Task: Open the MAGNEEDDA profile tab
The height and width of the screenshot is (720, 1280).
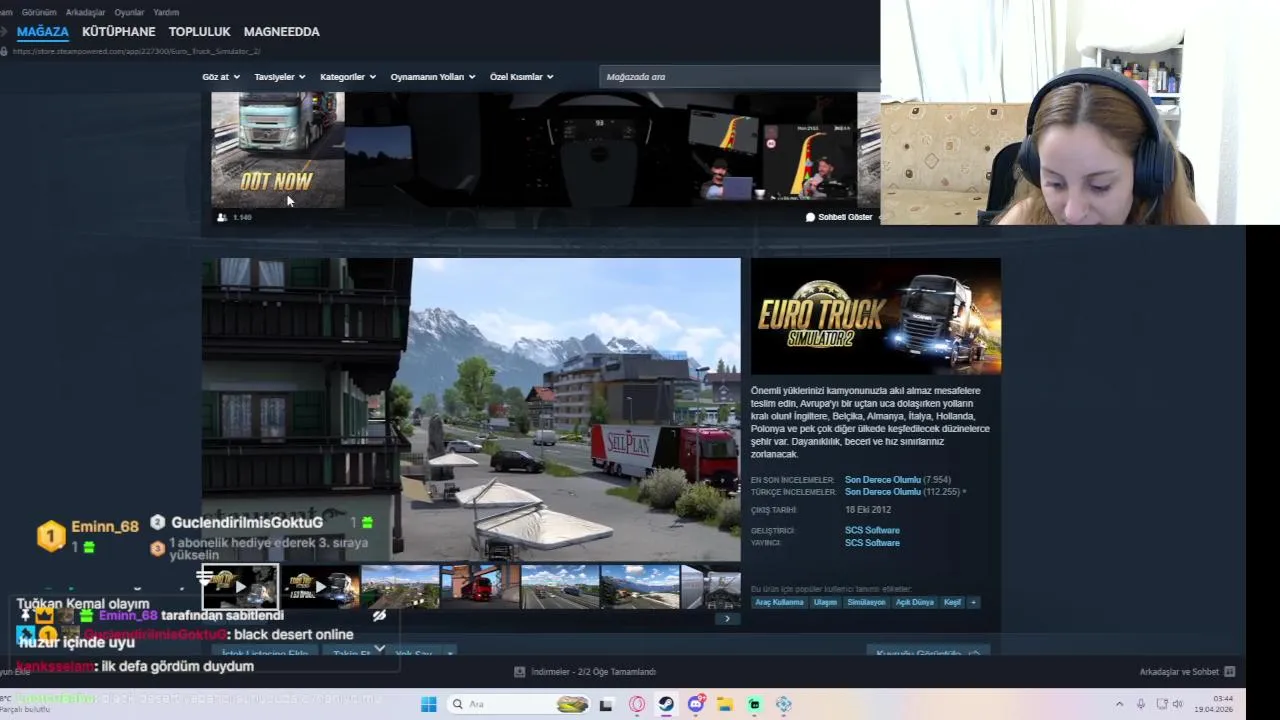Action: pyautogui.click(x=282, y=31)
